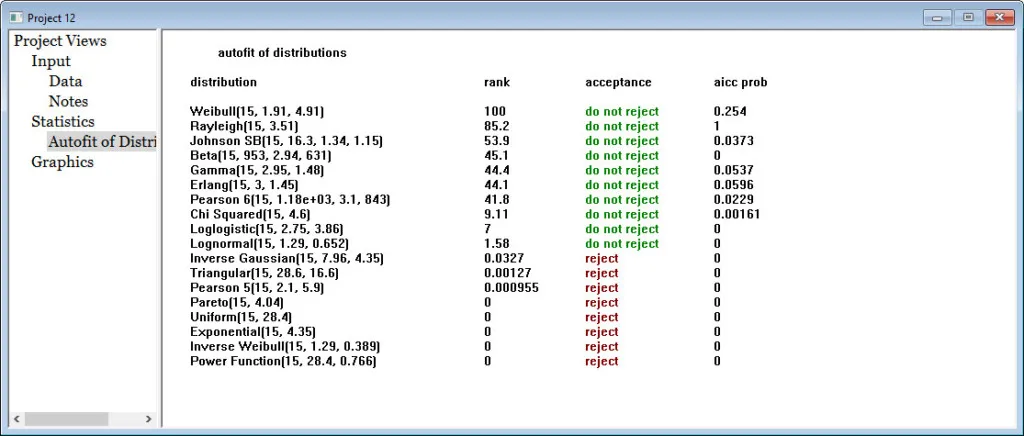Click aicc prob value 0.0537
This screenshot has width=1024, height=436.
pos(733,170)
